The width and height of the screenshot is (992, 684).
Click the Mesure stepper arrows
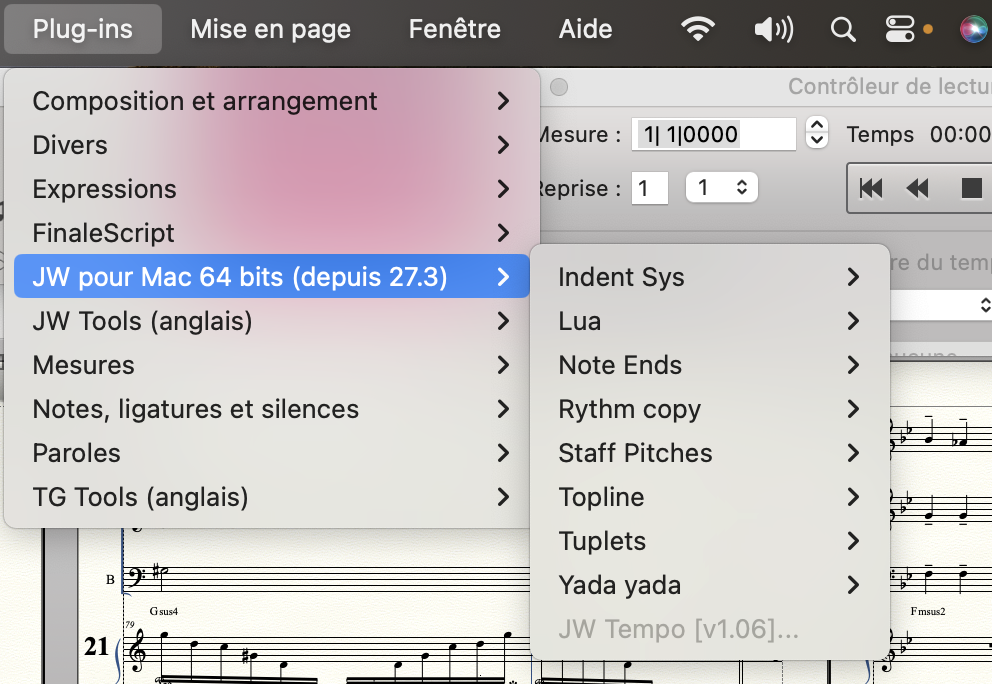pos(817,133)
